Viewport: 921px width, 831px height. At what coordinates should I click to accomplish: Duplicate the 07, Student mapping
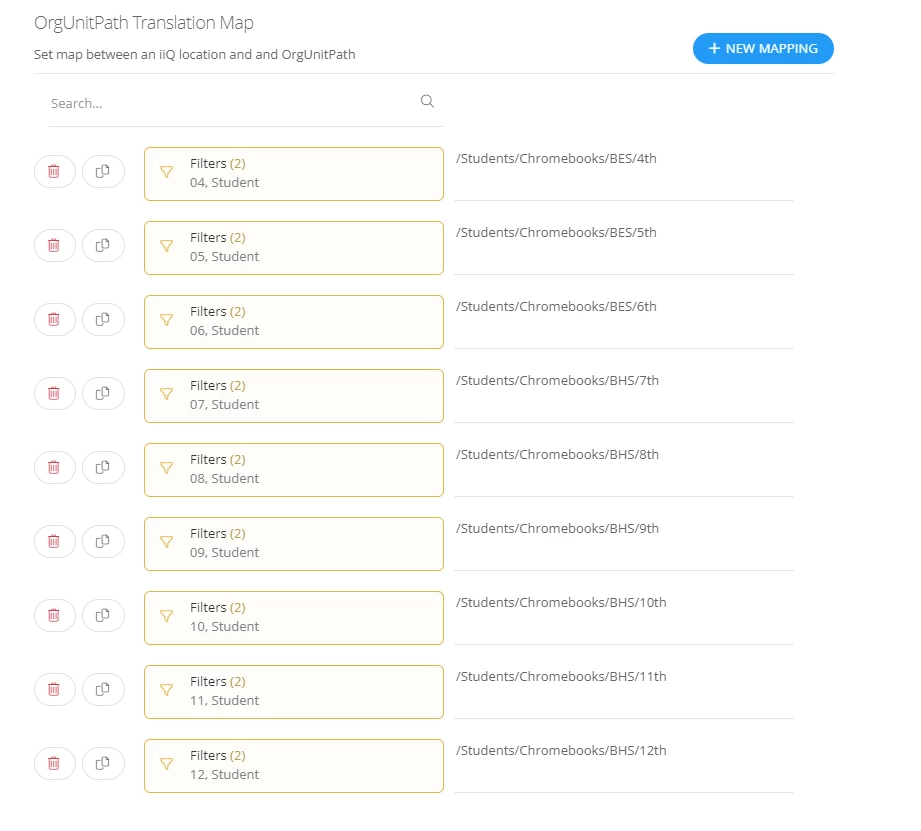point(103,393)
